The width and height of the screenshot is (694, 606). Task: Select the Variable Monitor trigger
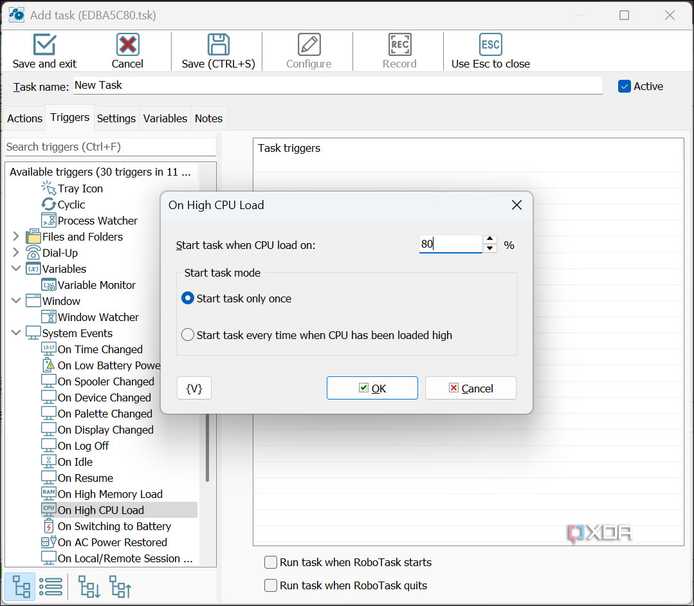pyautogui.click(x=89, y=285)
